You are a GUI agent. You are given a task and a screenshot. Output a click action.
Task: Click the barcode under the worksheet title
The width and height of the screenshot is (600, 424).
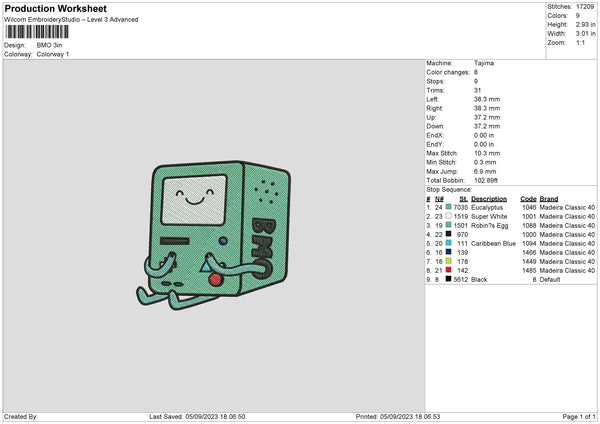click(x=37, y=32)
